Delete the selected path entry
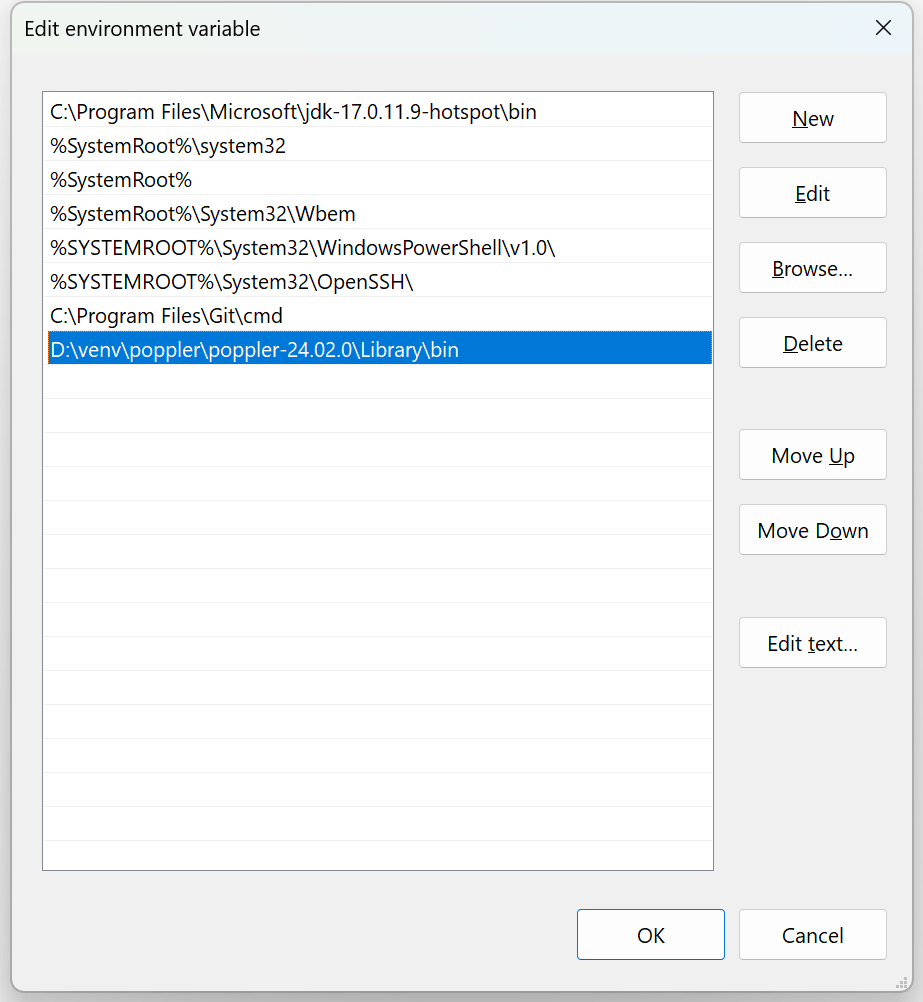 812,344
